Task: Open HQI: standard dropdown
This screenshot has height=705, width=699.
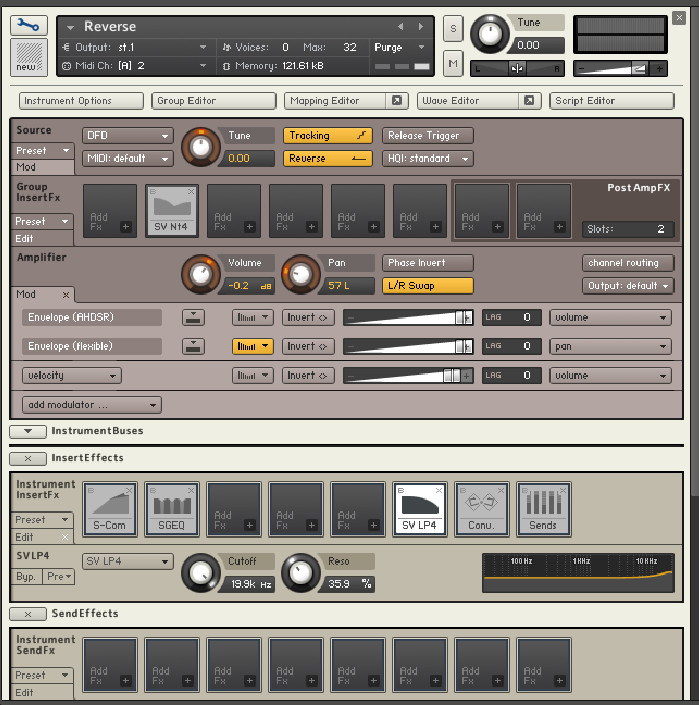Action: click(427, 158)
